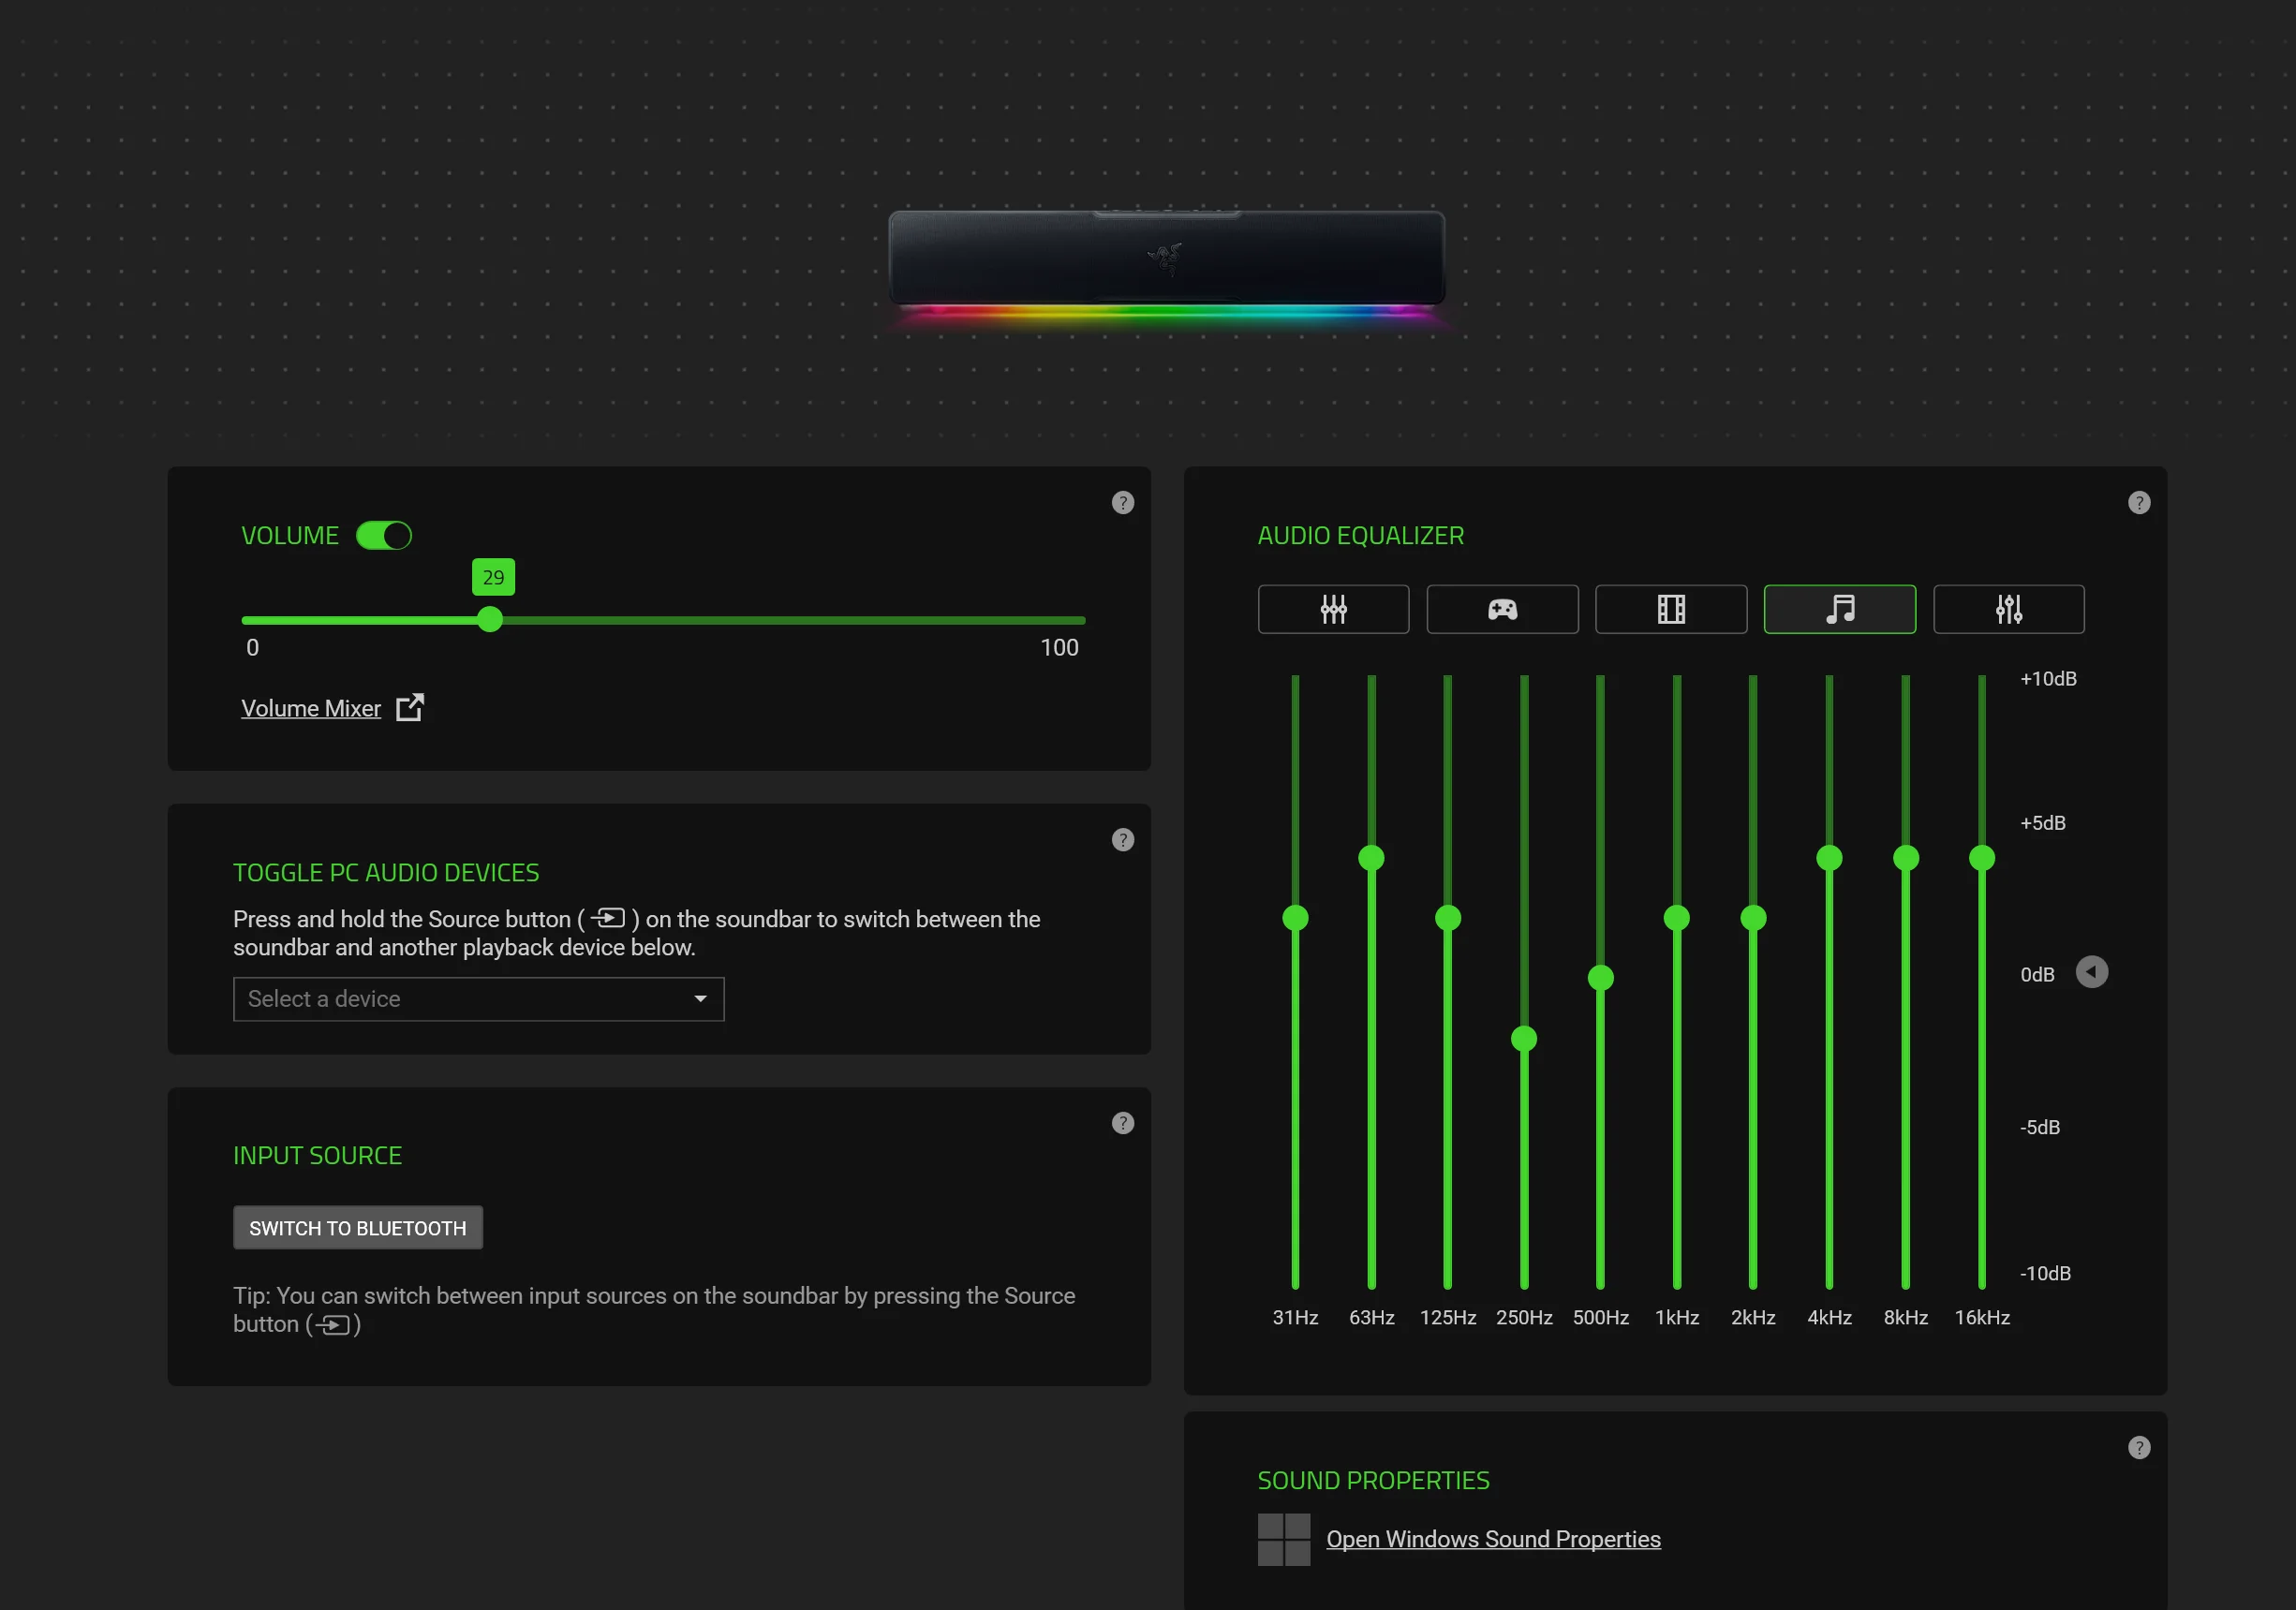Select the Music equalizer preset icon
This screenshot has height=1610, width=2296.
pyautogui.click(x=1839, y=609)
